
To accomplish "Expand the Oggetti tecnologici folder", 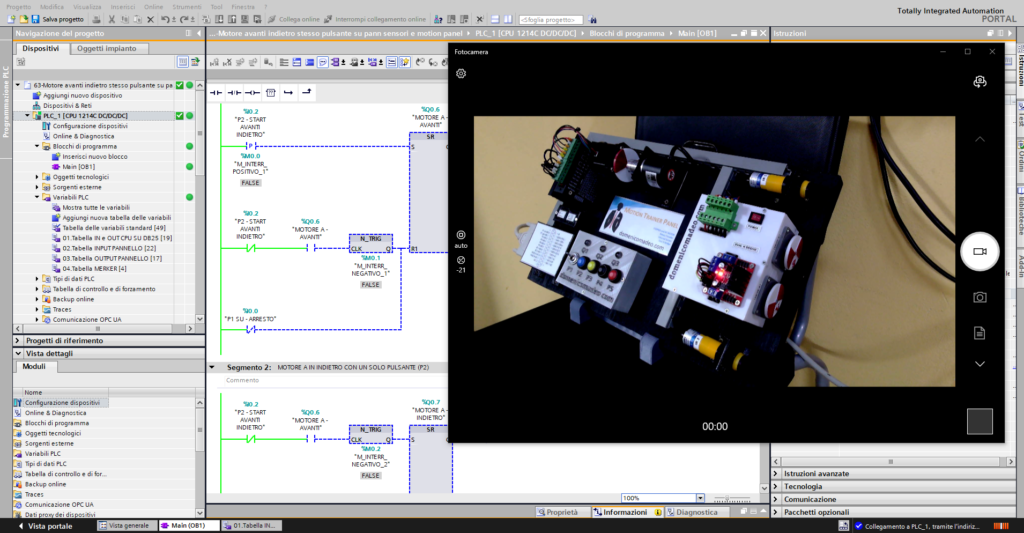I will [x=38, y=177].
